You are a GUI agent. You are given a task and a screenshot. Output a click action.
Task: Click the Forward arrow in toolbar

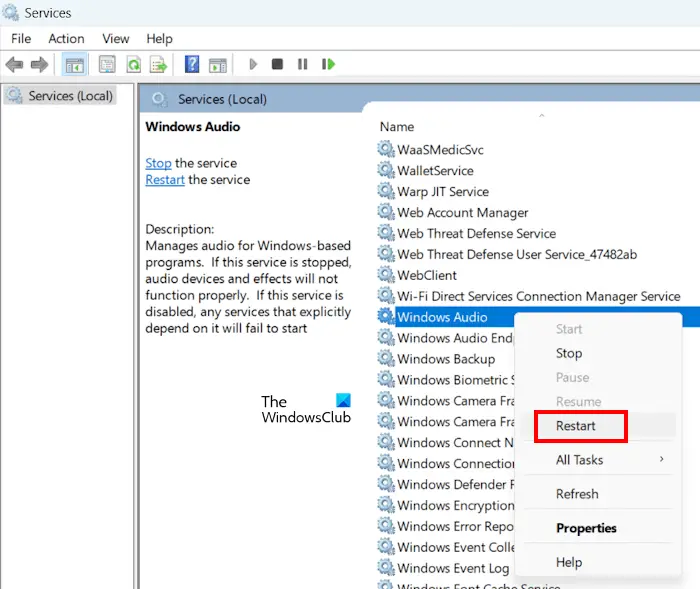coord(39,65)
